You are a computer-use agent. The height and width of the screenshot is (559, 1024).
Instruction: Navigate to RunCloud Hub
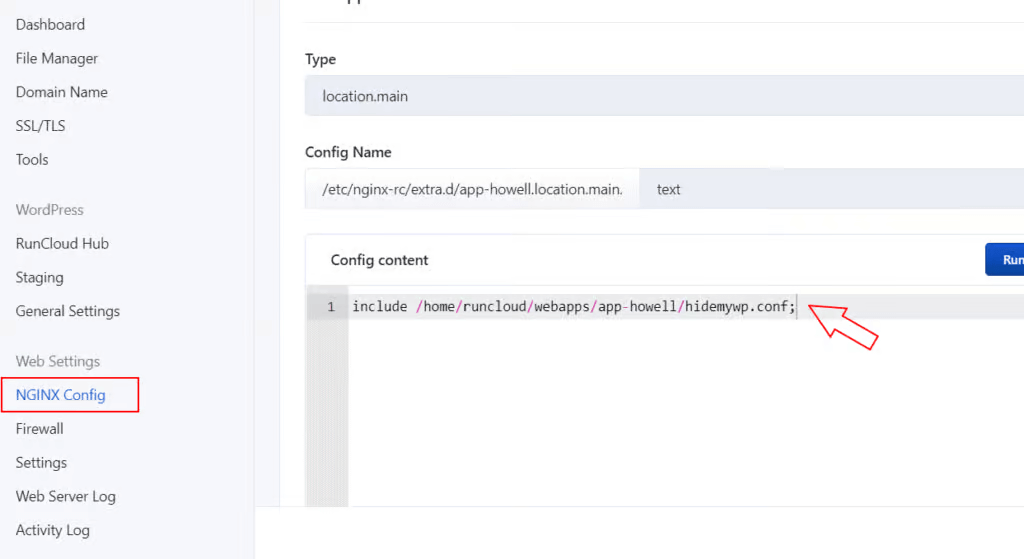[62, 244]
